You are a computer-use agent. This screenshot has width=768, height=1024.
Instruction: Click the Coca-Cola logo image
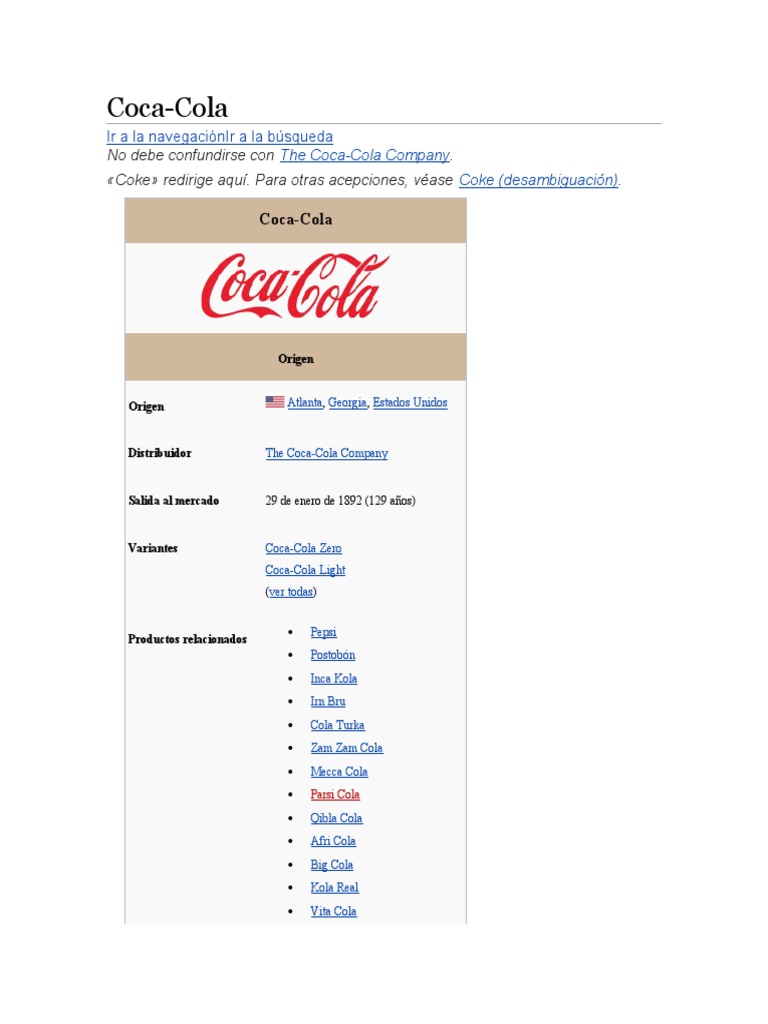295,286
